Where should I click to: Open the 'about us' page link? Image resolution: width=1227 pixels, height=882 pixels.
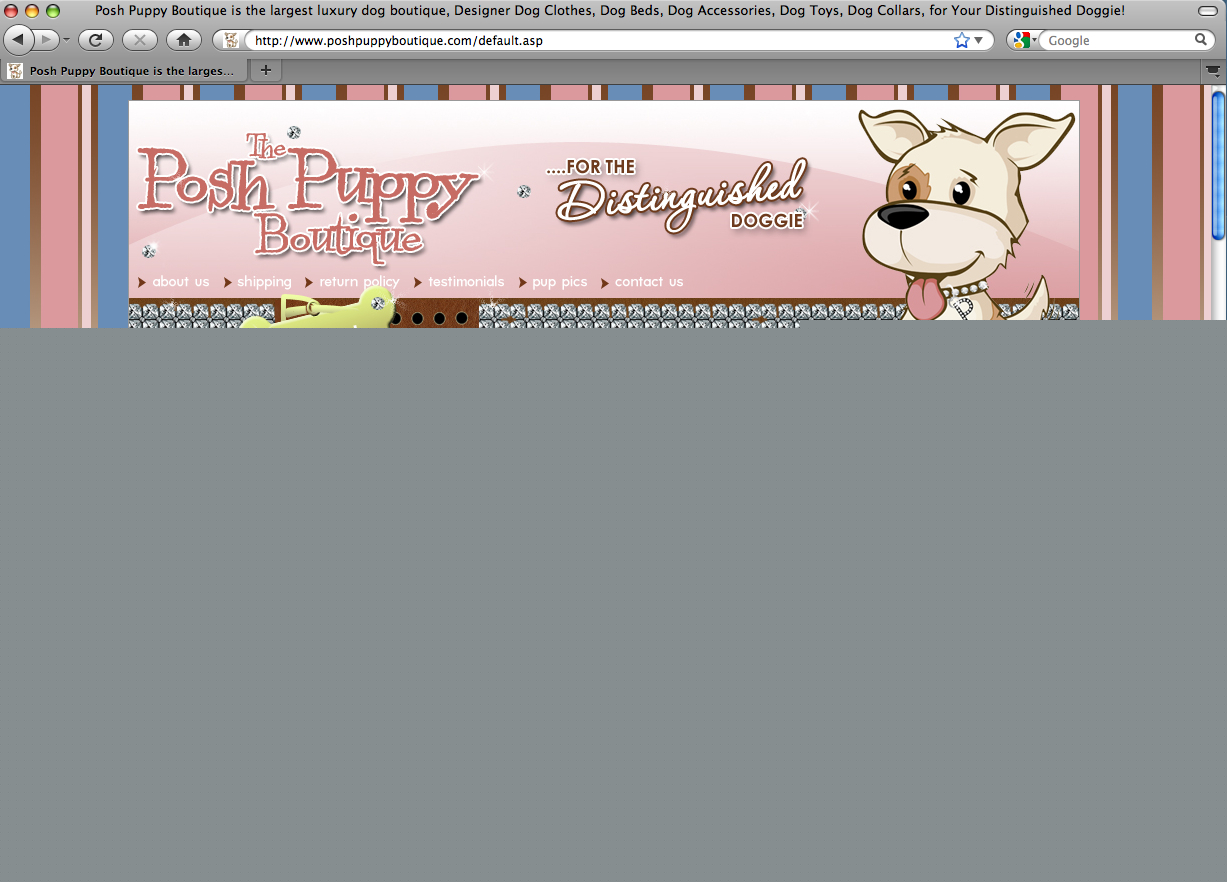[181, 282]
